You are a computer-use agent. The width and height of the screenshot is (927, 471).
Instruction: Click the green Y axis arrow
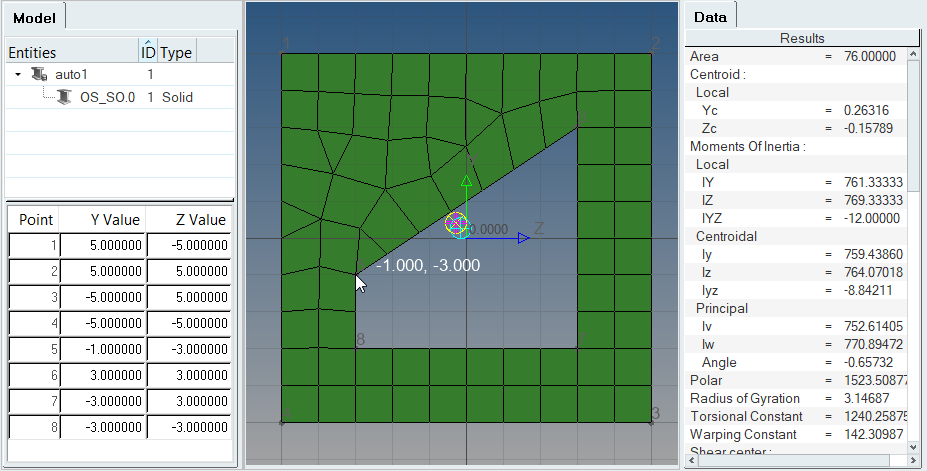465,183
